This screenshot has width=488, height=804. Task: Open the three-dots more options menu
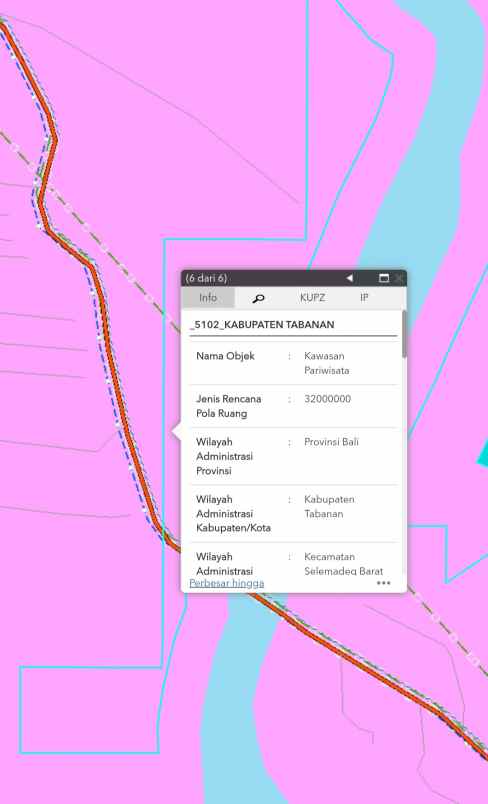click(383, 583)
